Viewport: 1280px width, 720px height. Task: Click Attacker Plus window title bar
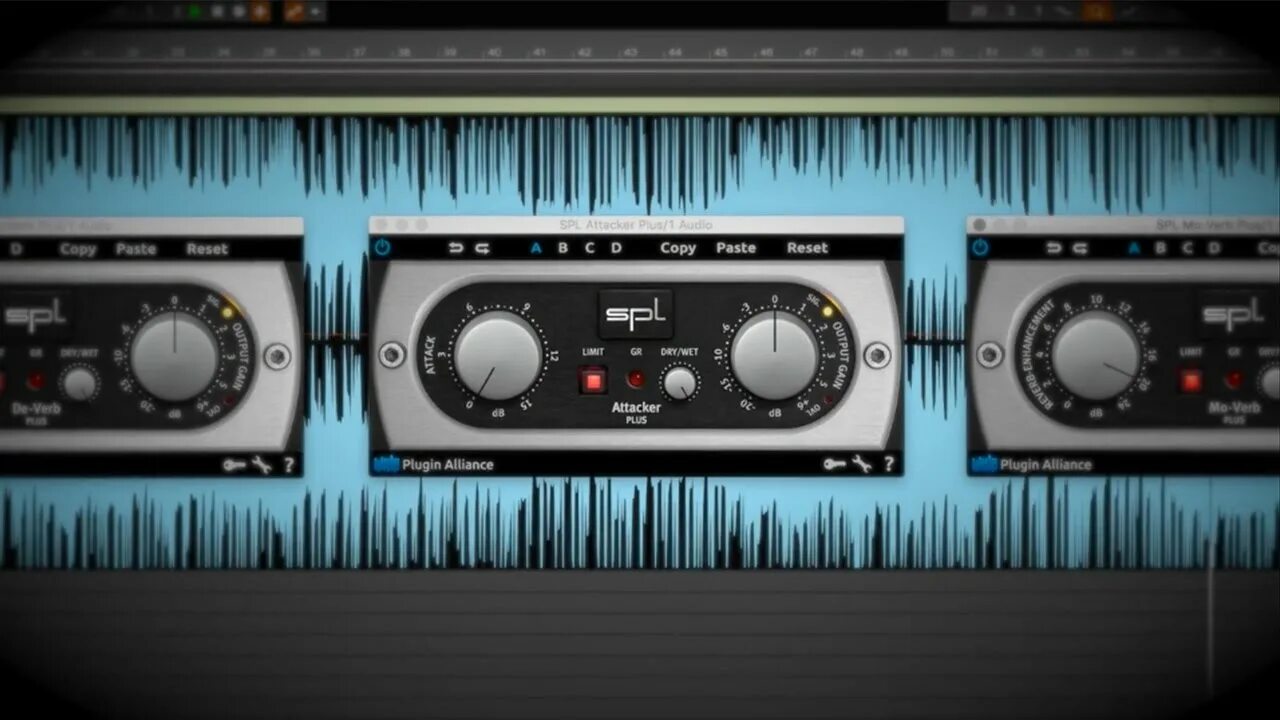coord(636,225)
